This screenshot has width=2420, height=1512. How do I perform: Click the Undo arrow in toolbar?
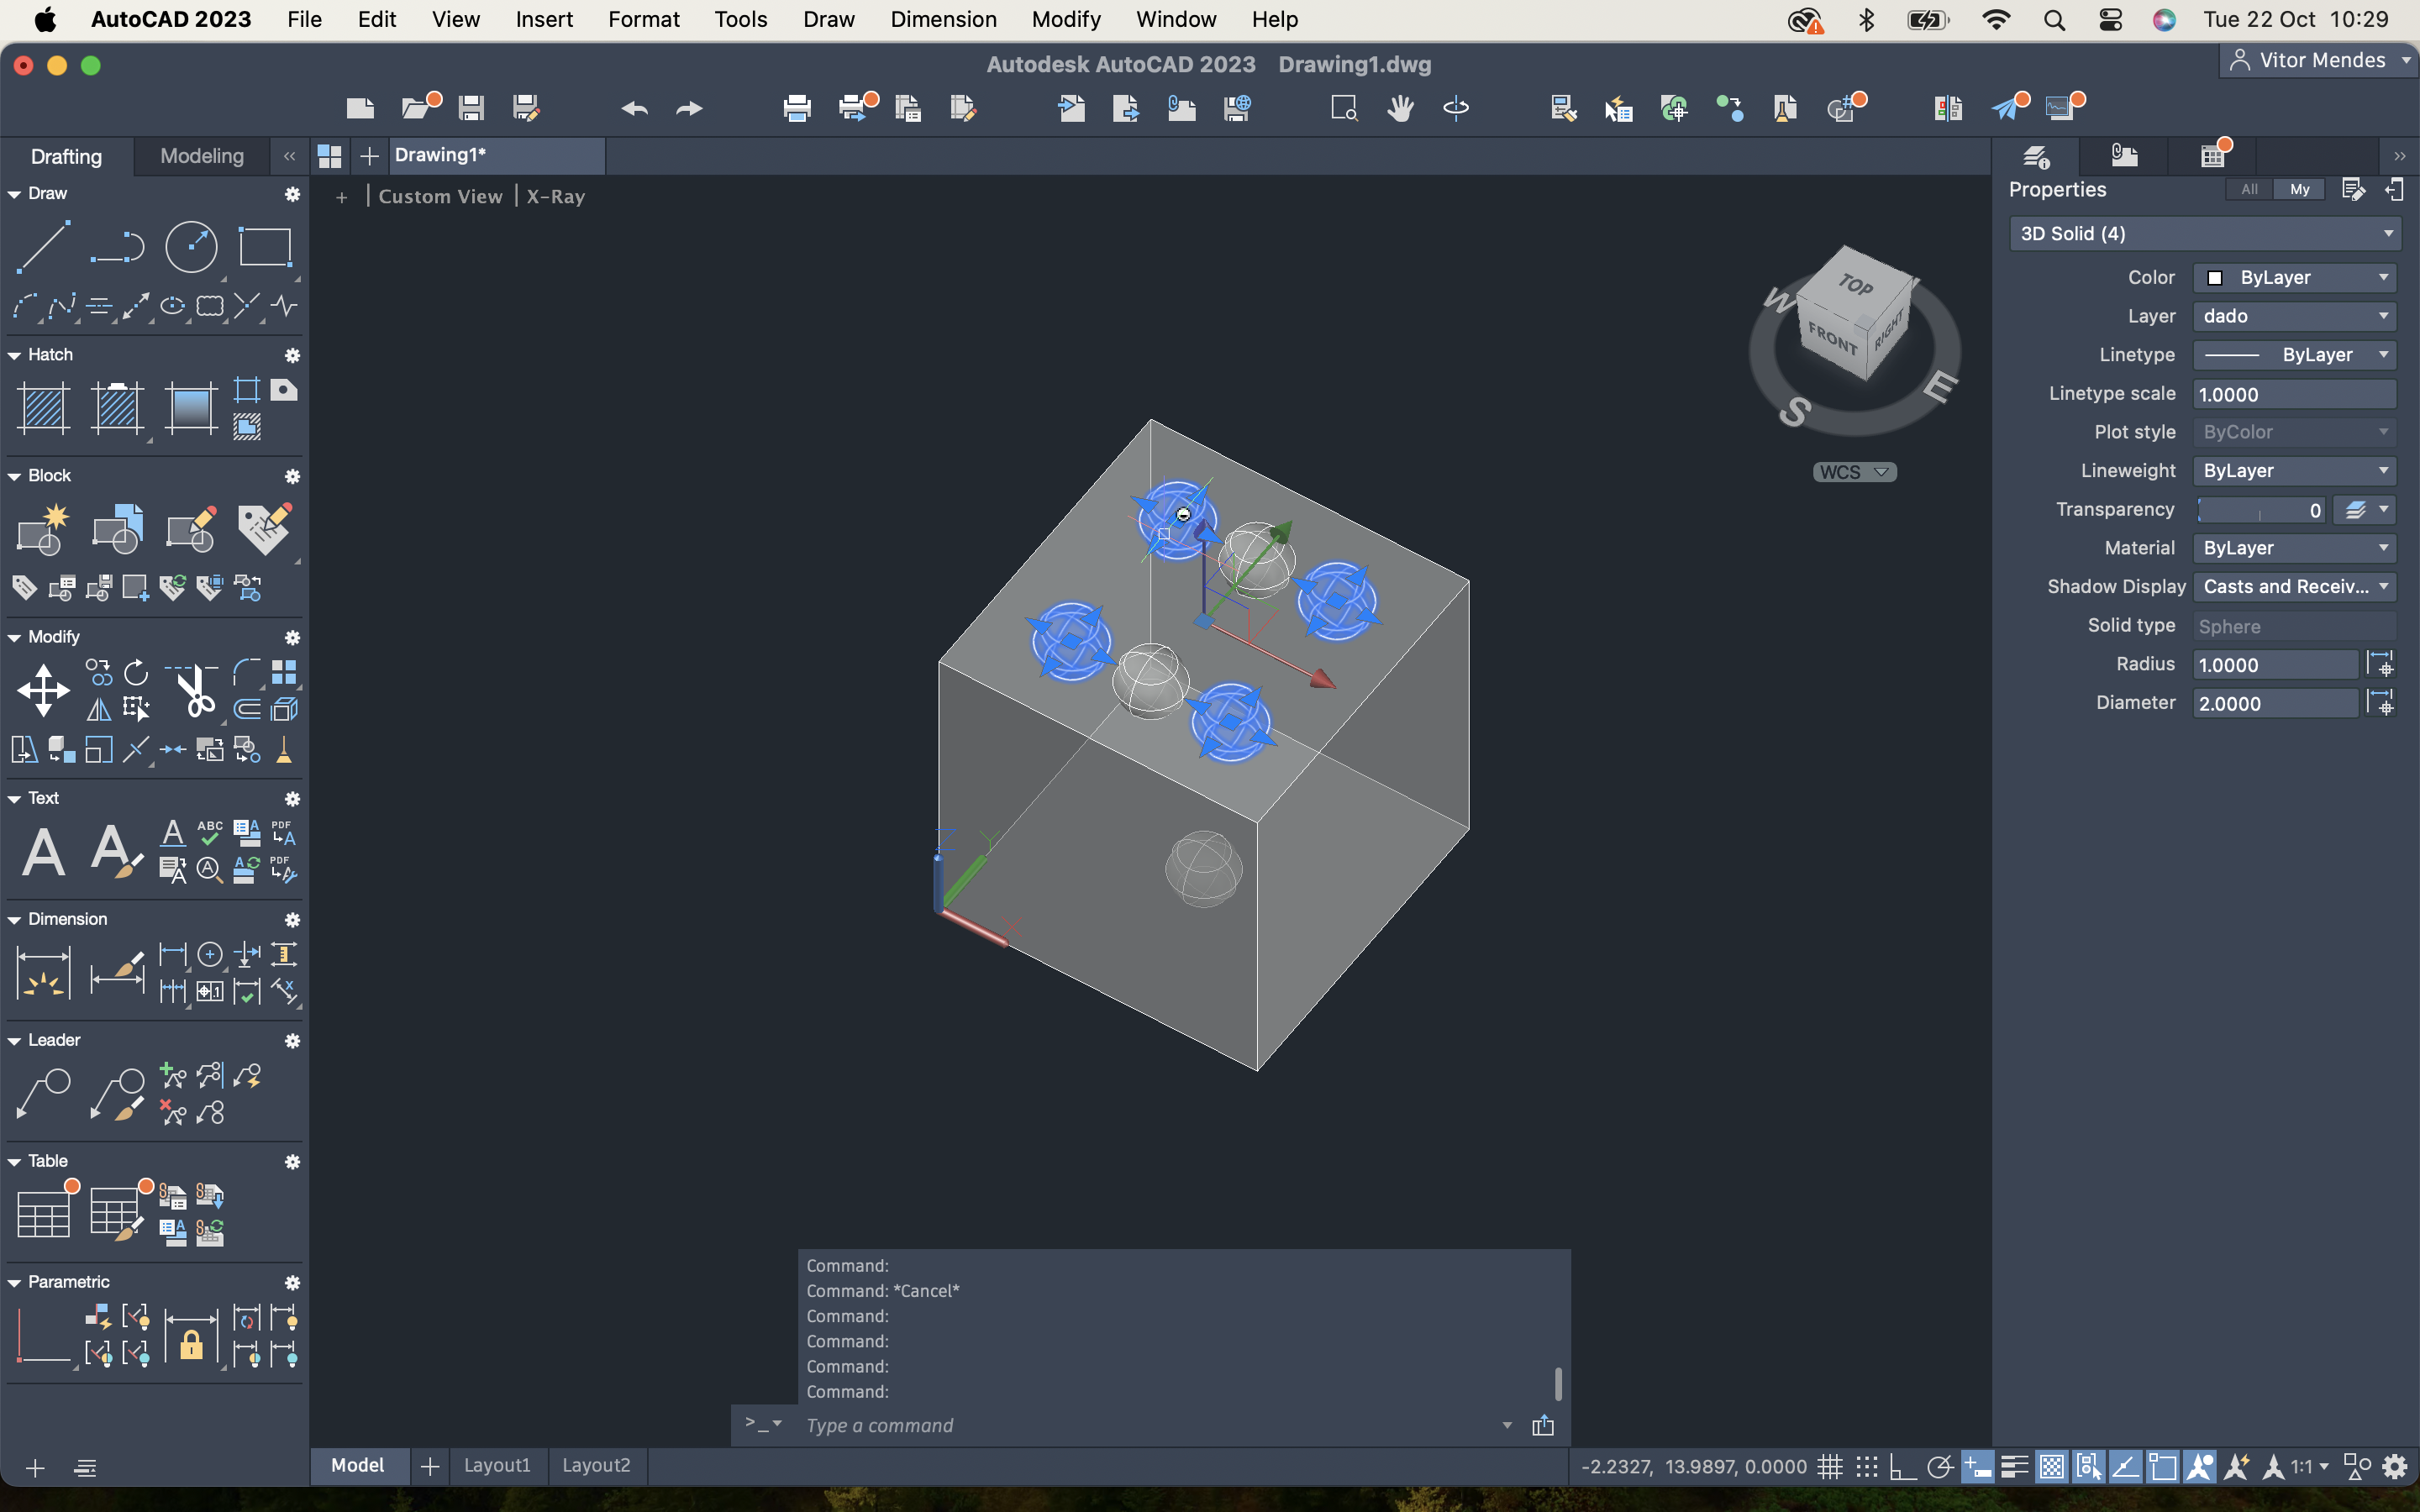tap(634, 108)
